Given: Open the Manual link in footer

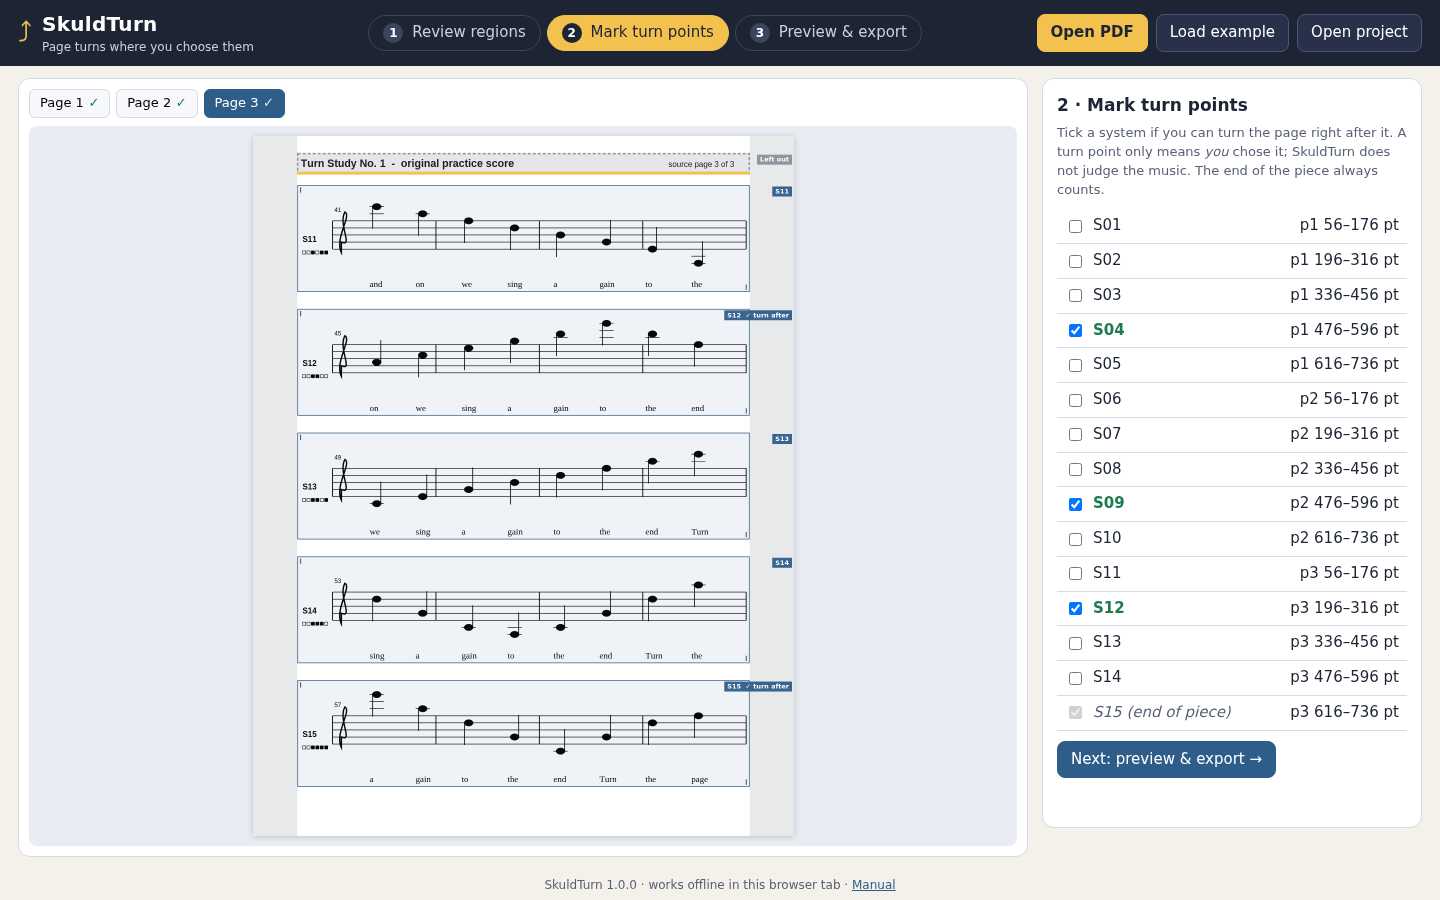Looking at the screenshot, I should [873, 885].
